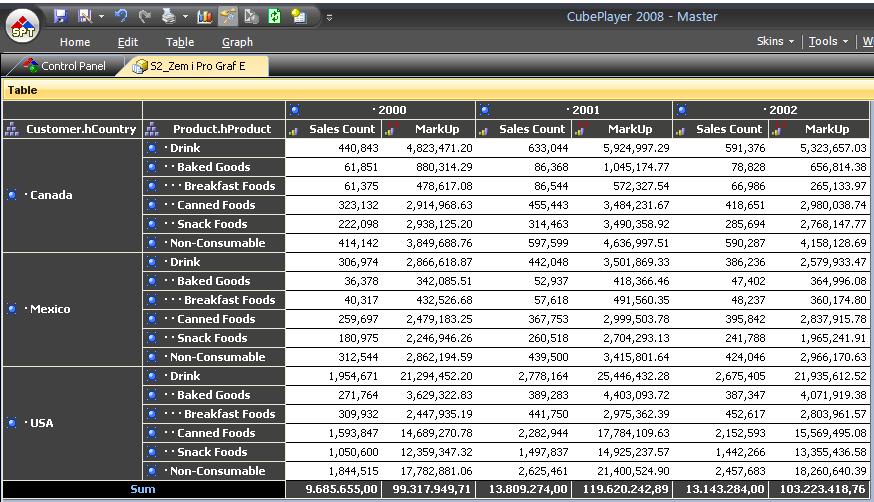
Task: Click blue icon beside USA Drink row
Action: [x=152, y=376]
